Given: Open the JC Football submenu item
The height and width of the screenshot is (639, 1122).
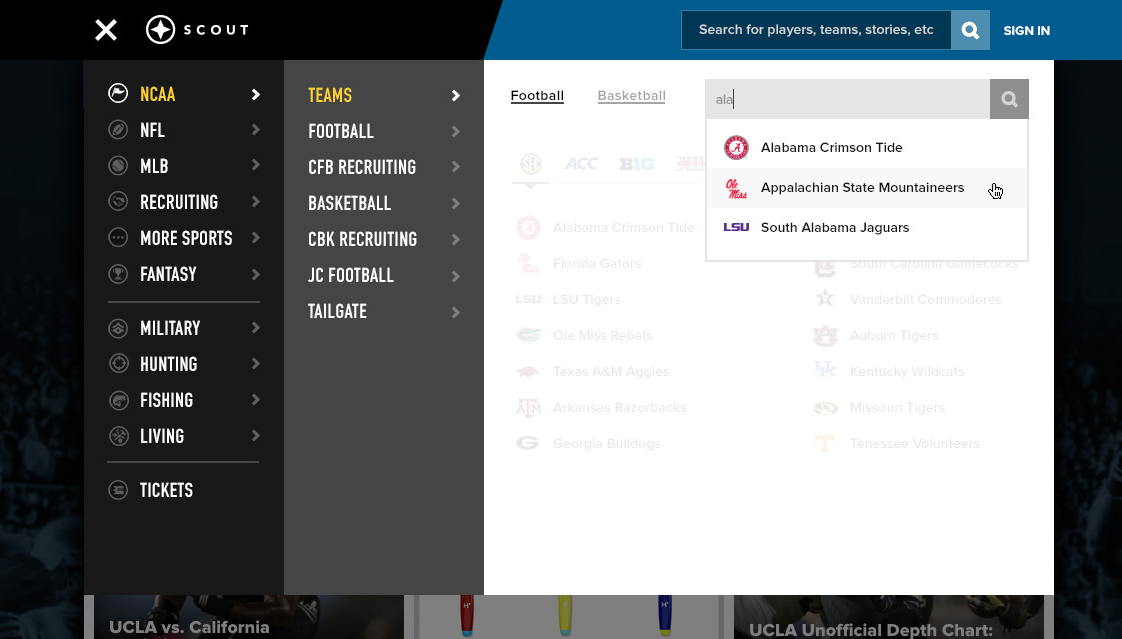Looking at the screenshot, I should point(351,275).
